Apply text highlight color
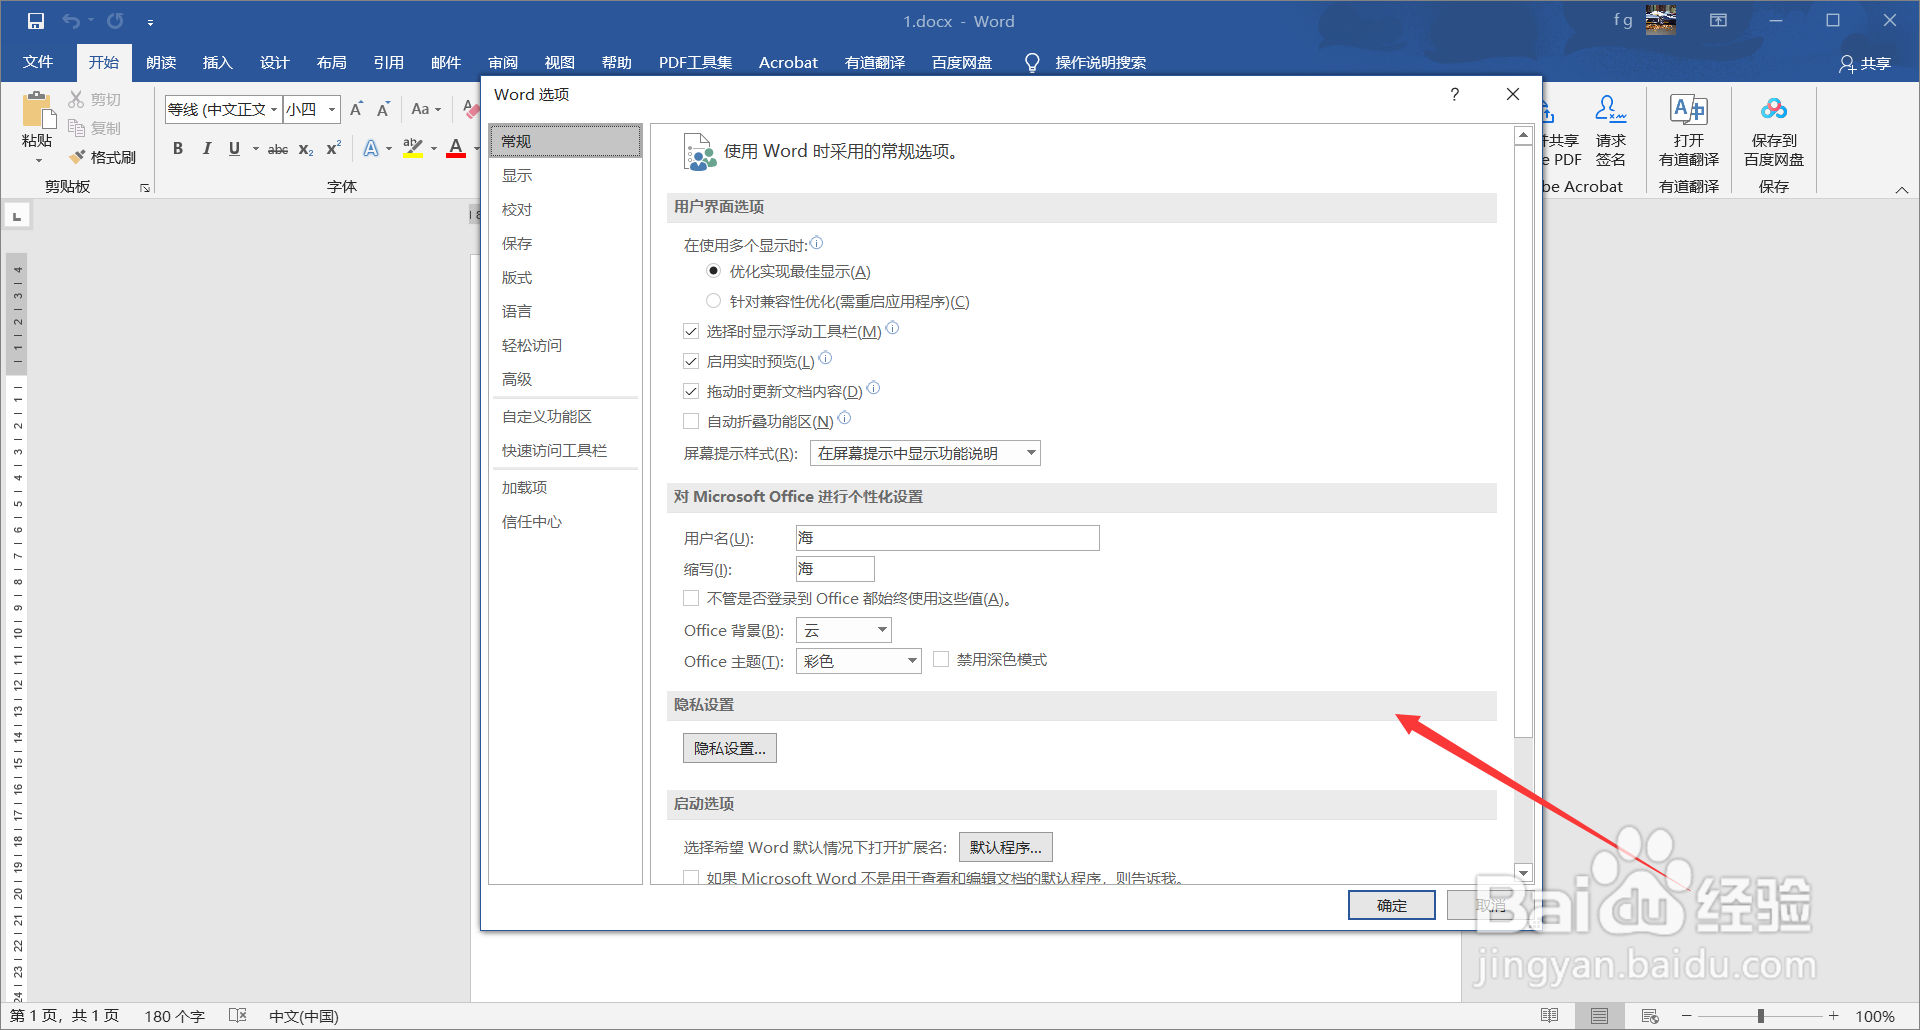The height and width of the screenshot is (1030, 1920). 412,148
